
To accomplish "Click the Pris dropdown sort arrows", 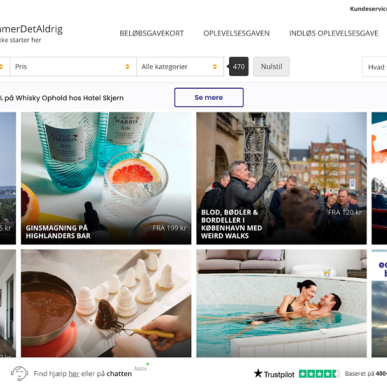I will (127, 67).
